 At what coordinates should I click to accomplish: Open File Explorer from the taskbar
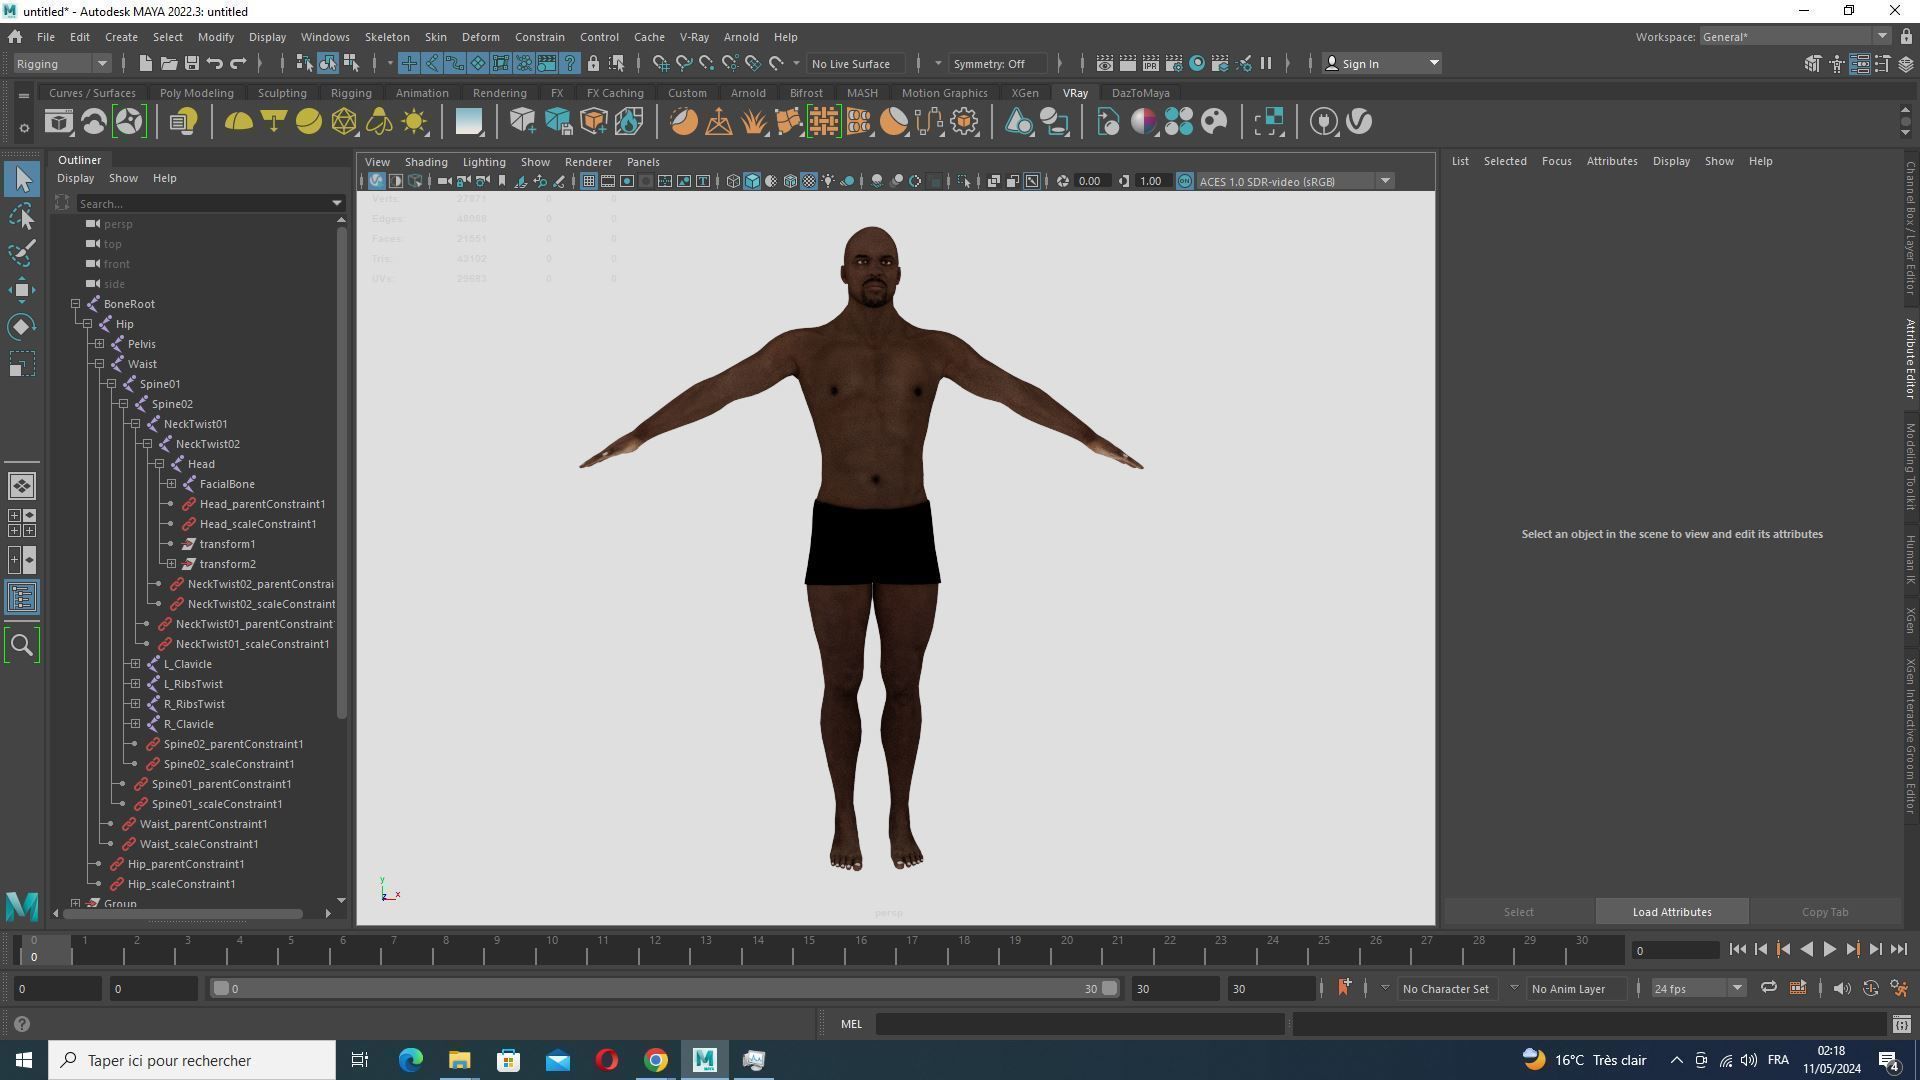tap(459, 1060)
